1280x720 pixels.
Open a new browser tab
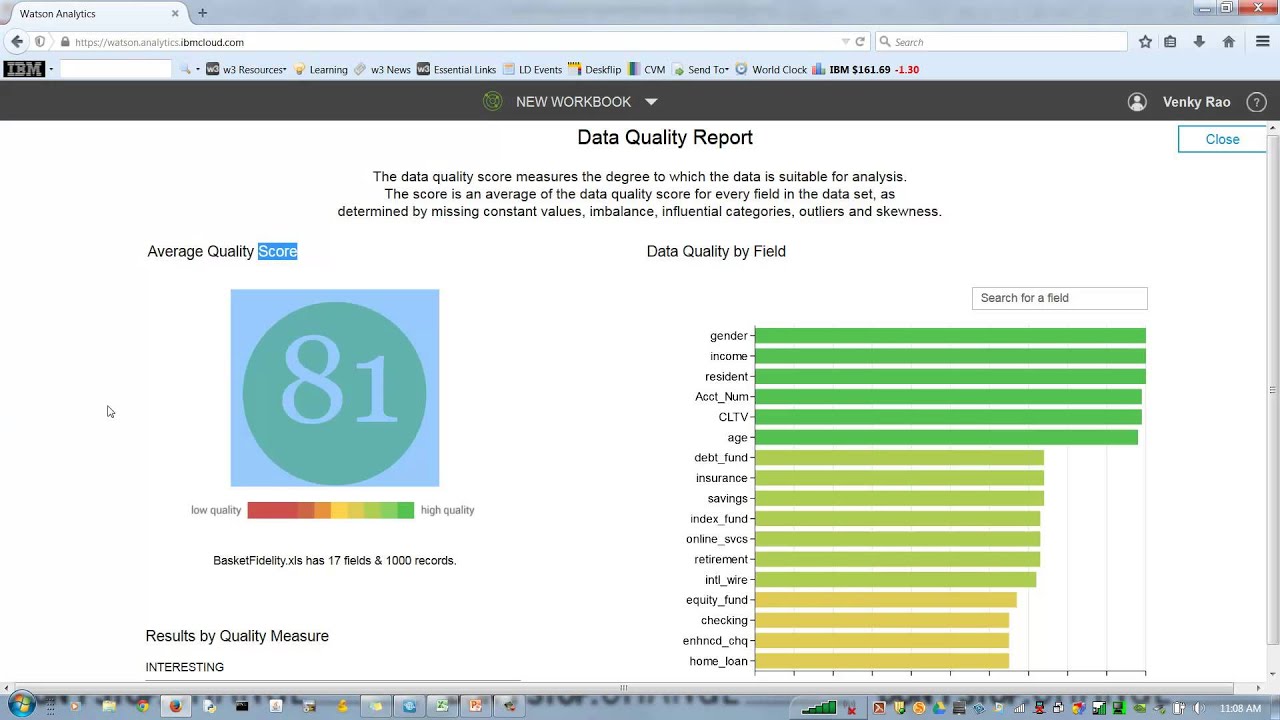coord(202,13)
